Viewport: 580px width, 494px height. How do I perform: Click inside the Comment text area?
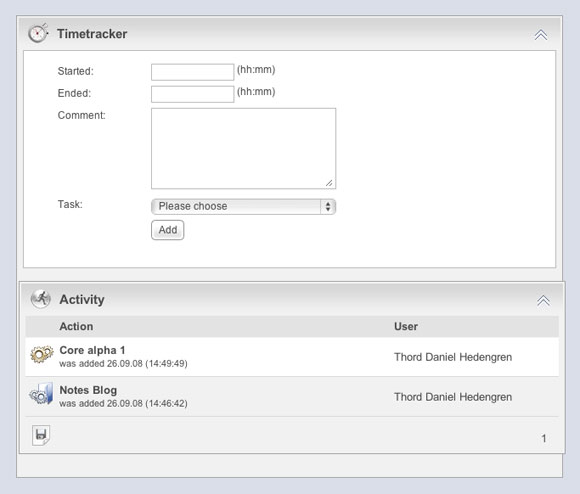click(243, 148)
